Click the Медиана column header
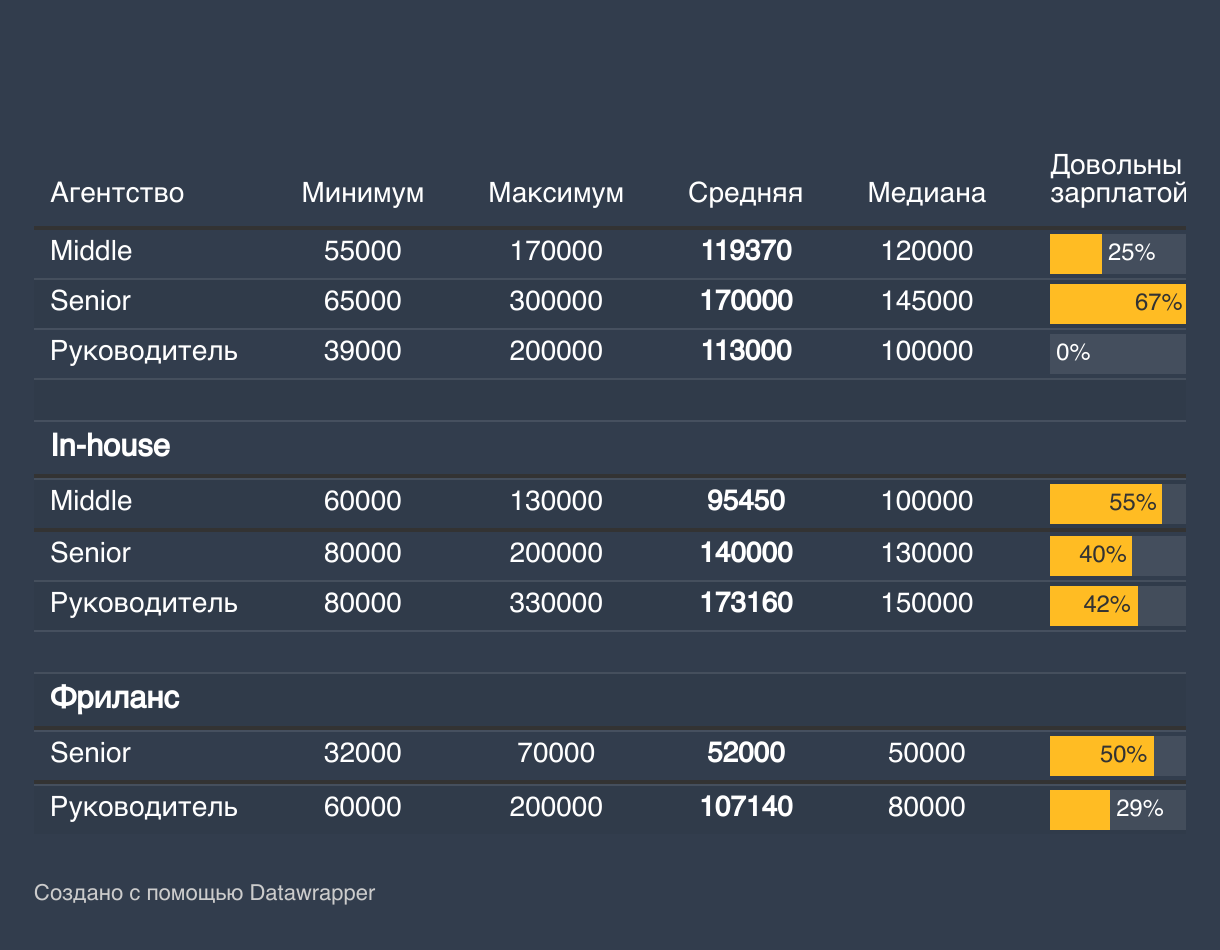 [926, 193]
